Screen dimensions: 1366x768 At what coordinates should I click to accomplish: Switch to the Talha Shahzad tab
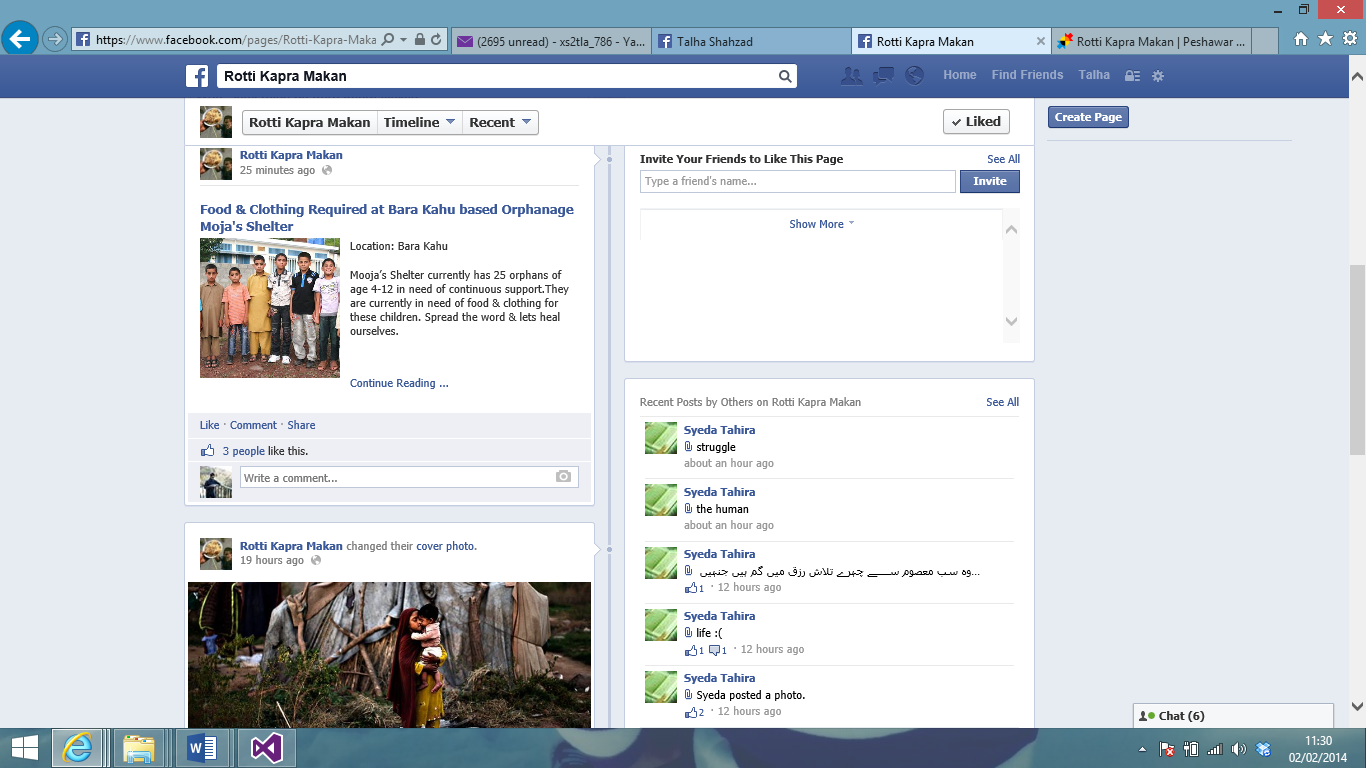coord(752,41)
